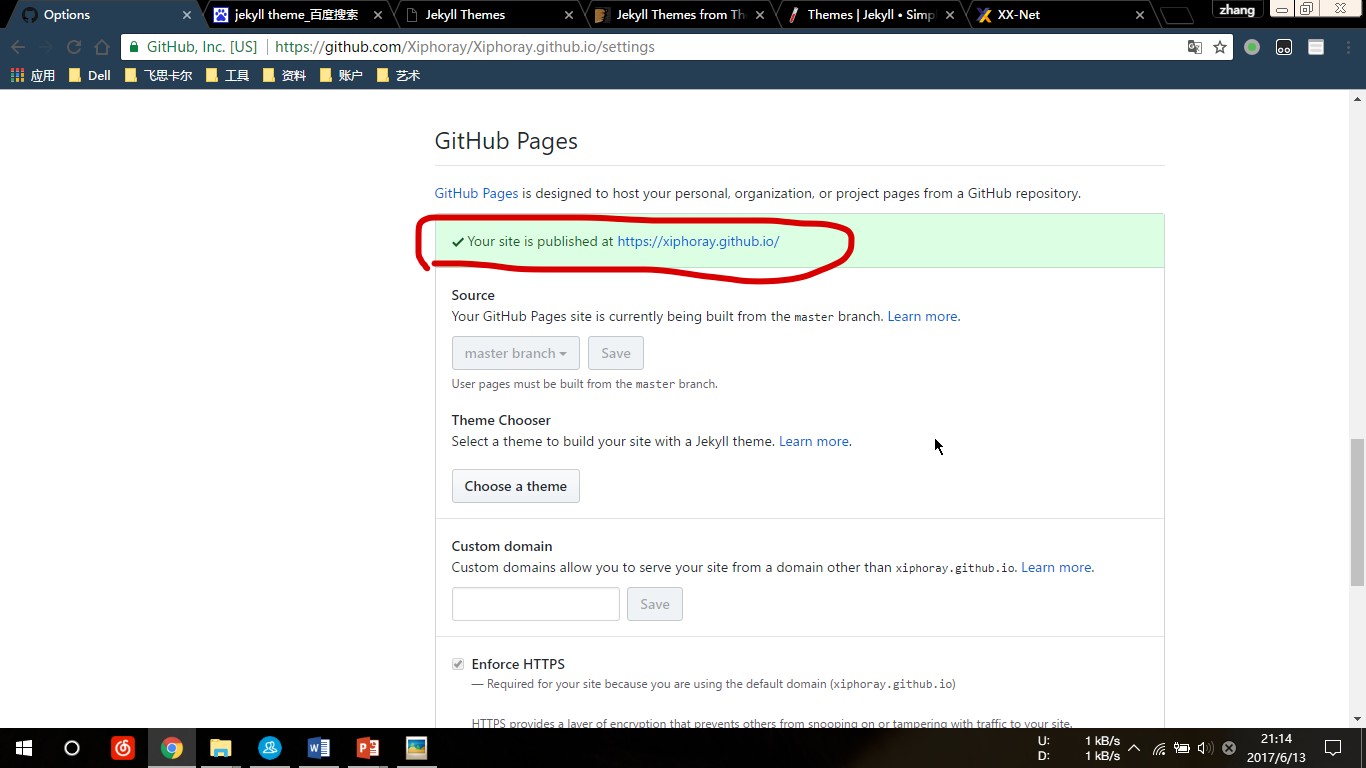The image size is (1366, 768).
Task: Click the bookmark star icon in address bar
Action: [x=1220, y=47]
